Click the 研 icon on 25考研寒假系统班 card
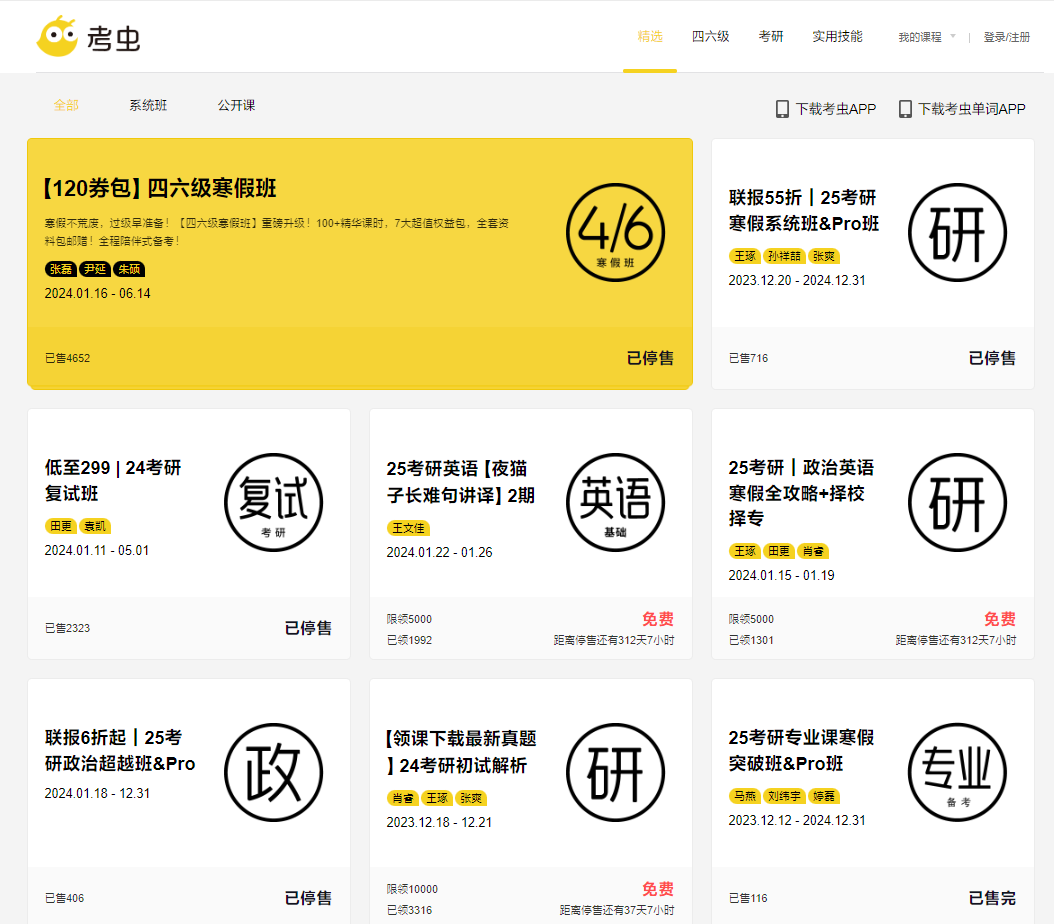Viewport: 1054px width, 924px height. coord(957,233)
